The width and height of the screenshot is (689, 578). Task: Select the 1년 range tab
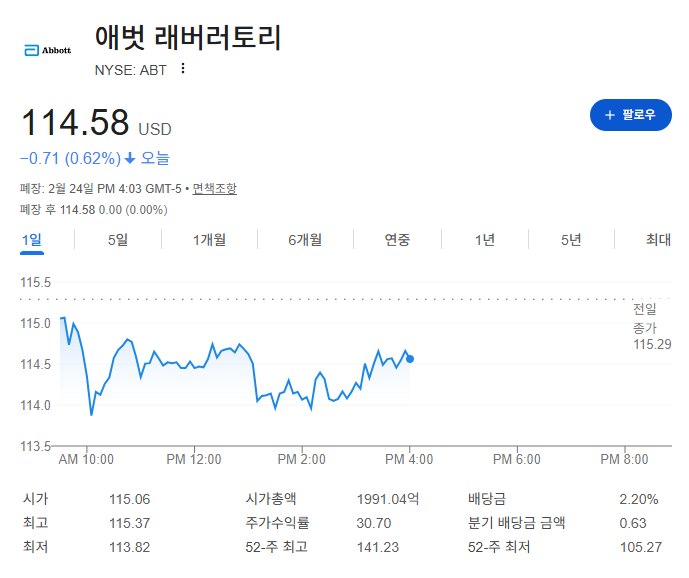pyautogui.click(x=485, y=240)
